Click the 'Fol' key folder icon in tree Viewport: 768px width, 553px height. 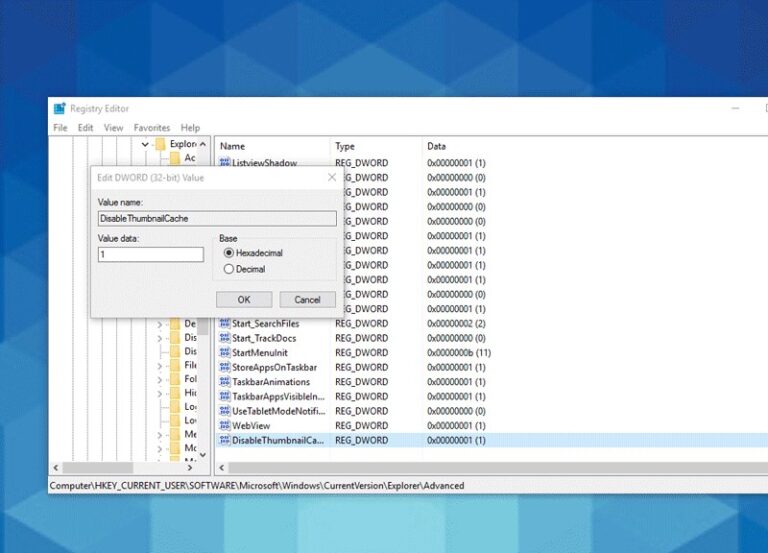coord(175,379)
